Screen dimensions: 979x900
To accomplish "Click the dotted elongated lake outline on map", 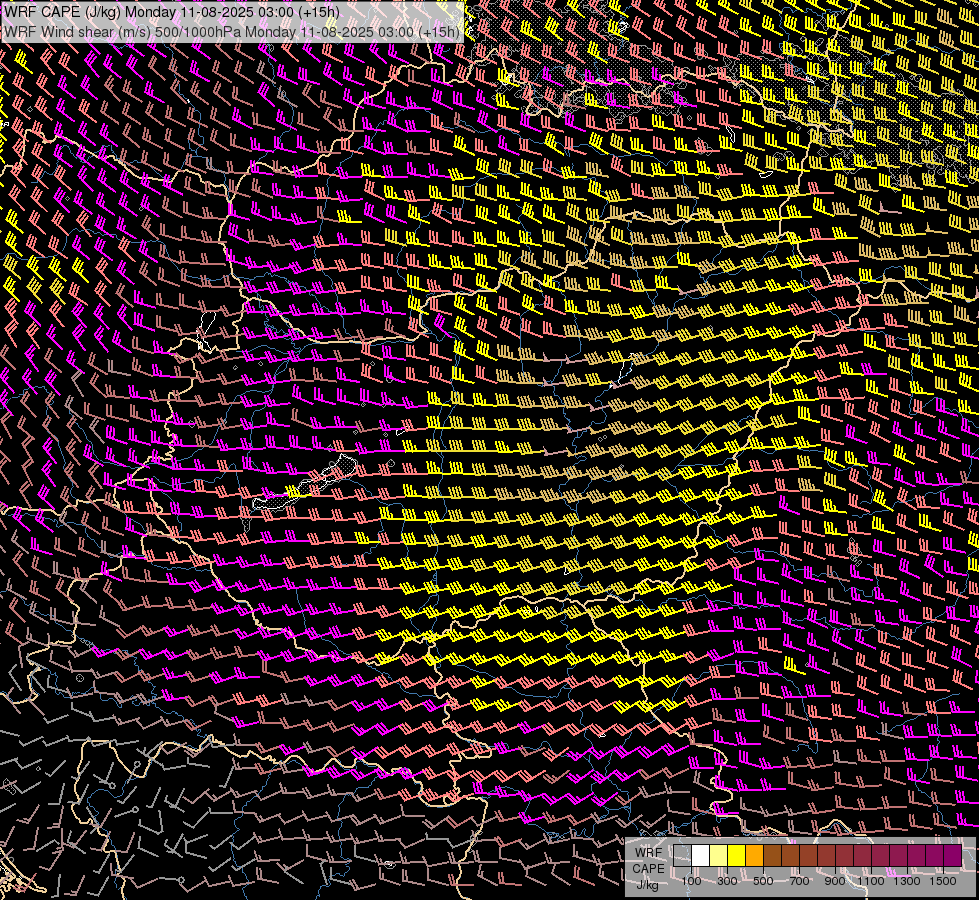I will [305, 483].
